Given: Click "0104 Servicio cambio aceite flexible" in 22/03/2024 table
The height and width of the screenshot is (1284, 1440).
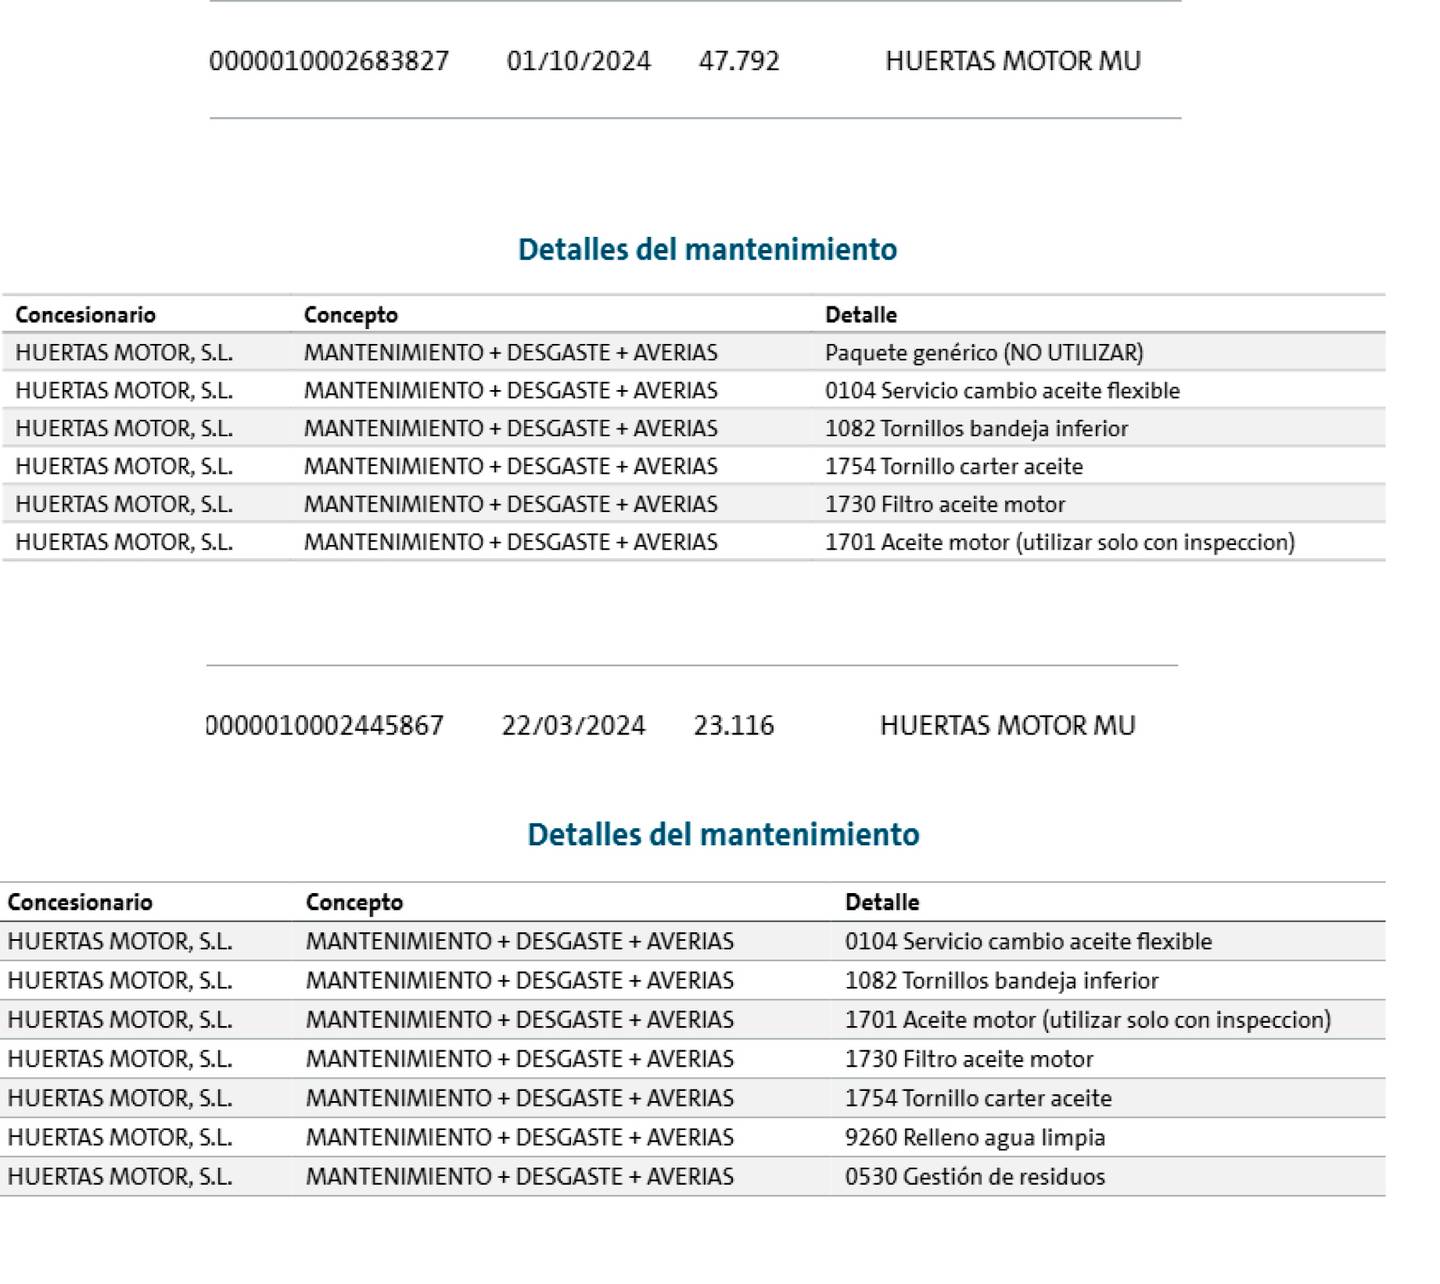Looking at the screenshot, I should click(1028, 942).
